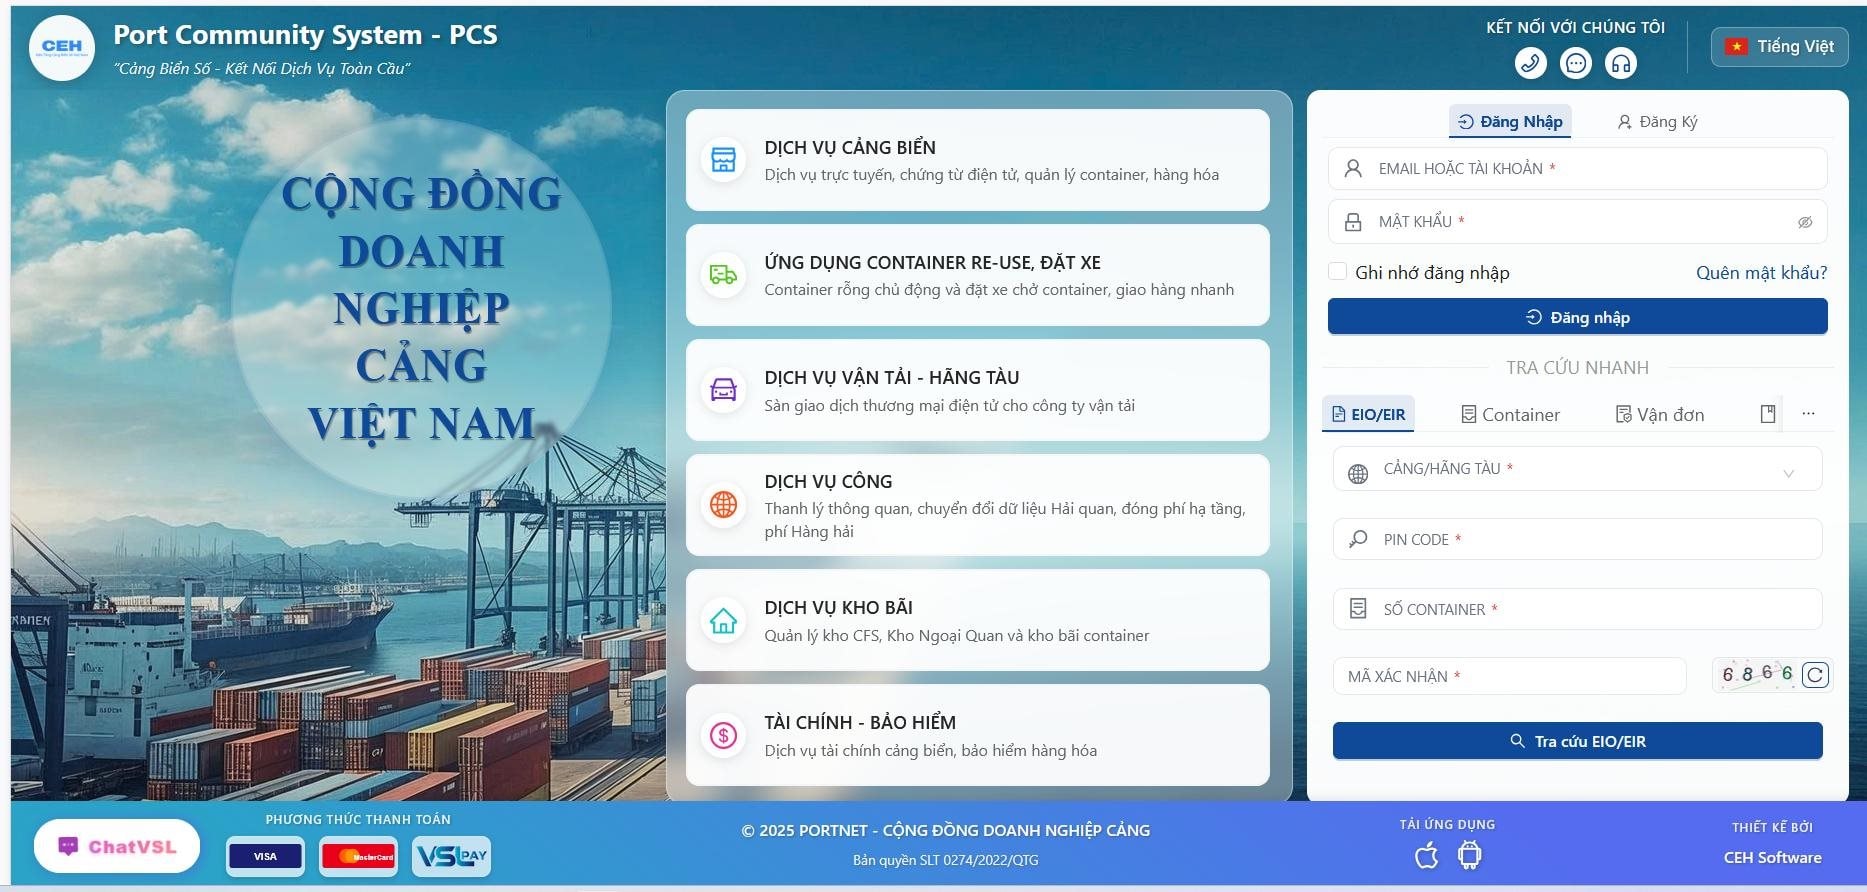This screenshot has width=1867, height=892.
Task: Download the iOS app via Apple icon
Action: pos(1427,855)
